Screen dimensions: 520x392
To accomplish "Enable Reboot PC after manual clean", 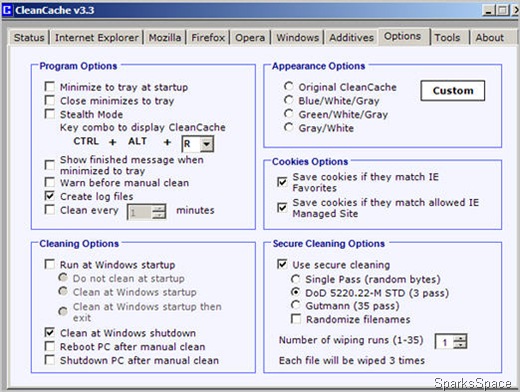I will (x=50, y=346).
